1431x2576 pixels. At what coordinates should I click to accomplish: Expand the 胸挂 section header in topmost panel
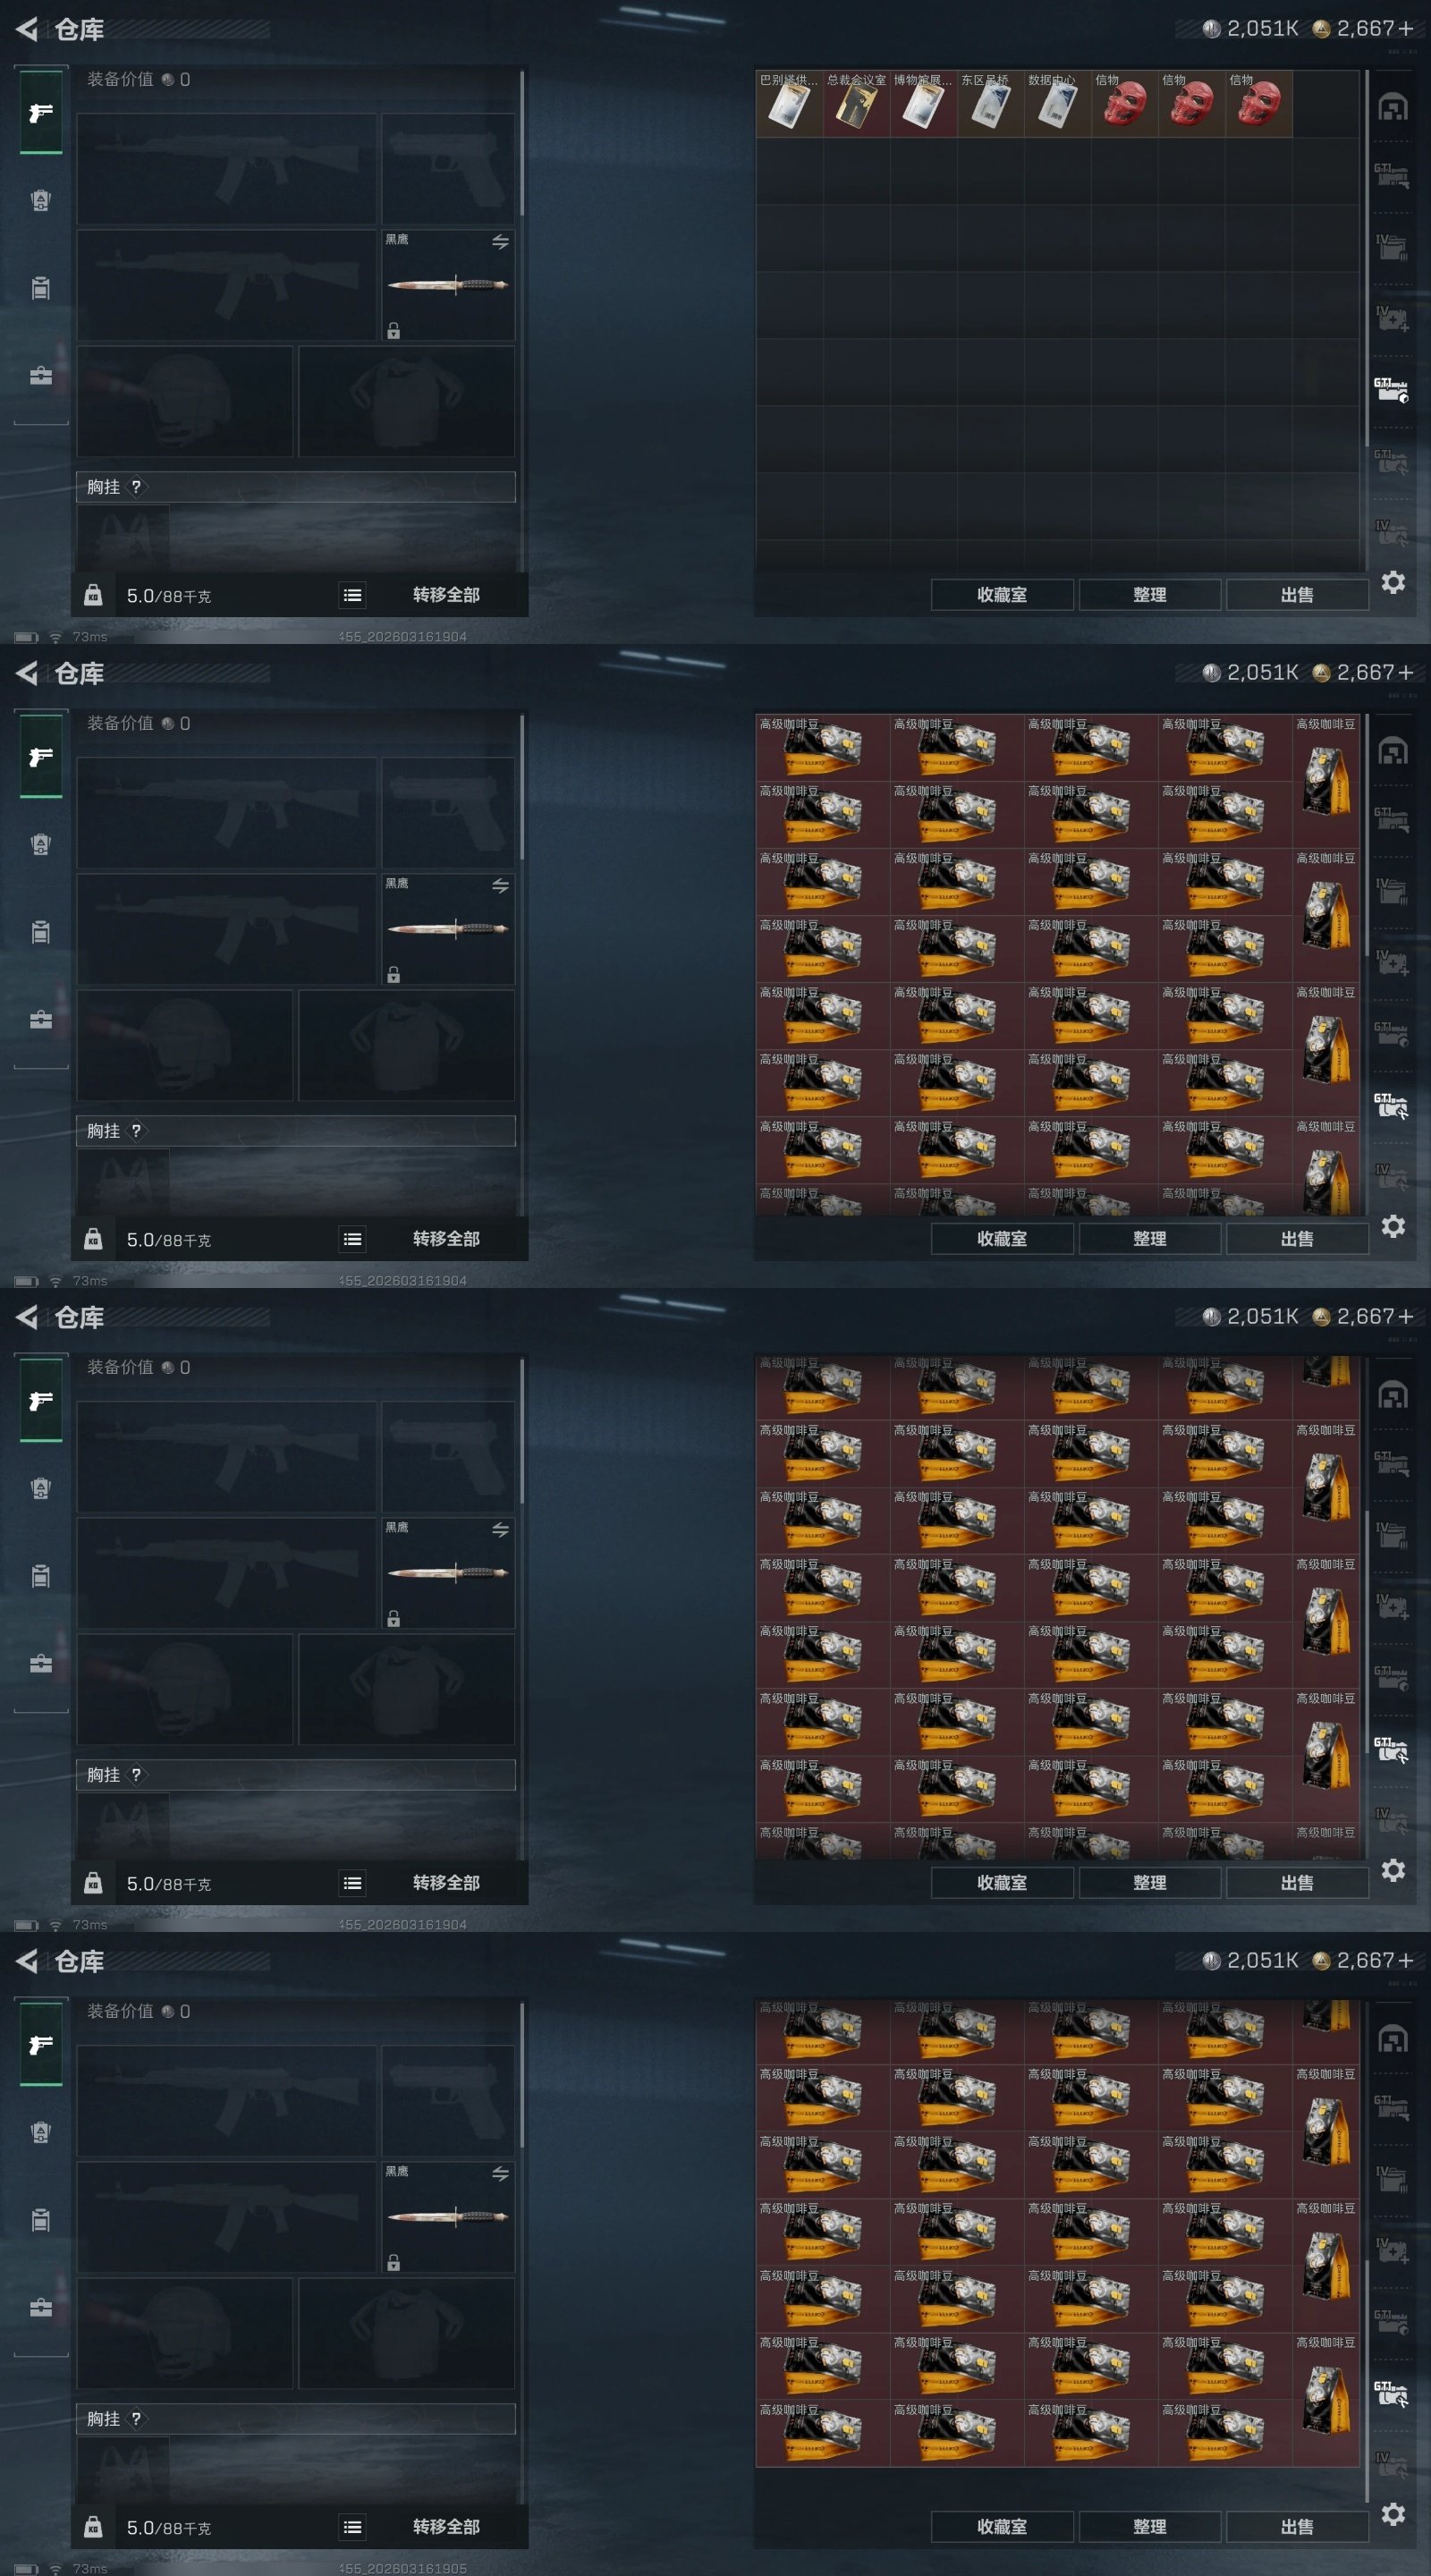click(x=296, y=487)
